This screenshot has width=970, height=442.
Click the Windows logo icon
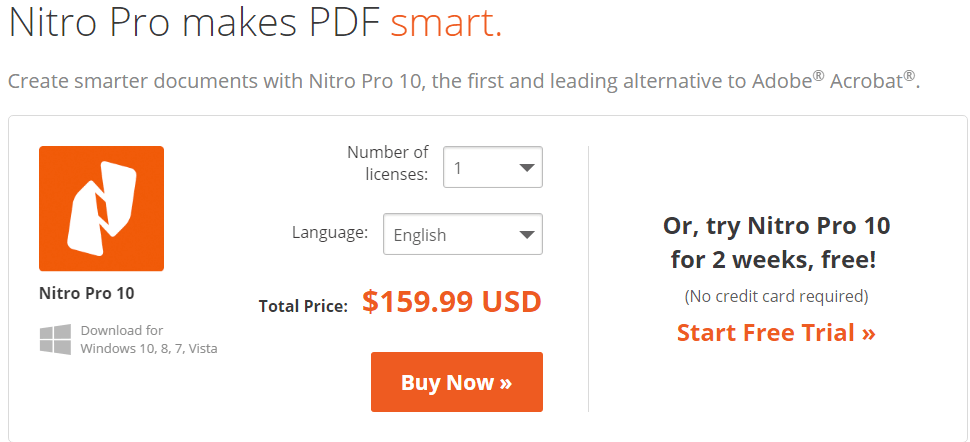[x=56, y=340]
